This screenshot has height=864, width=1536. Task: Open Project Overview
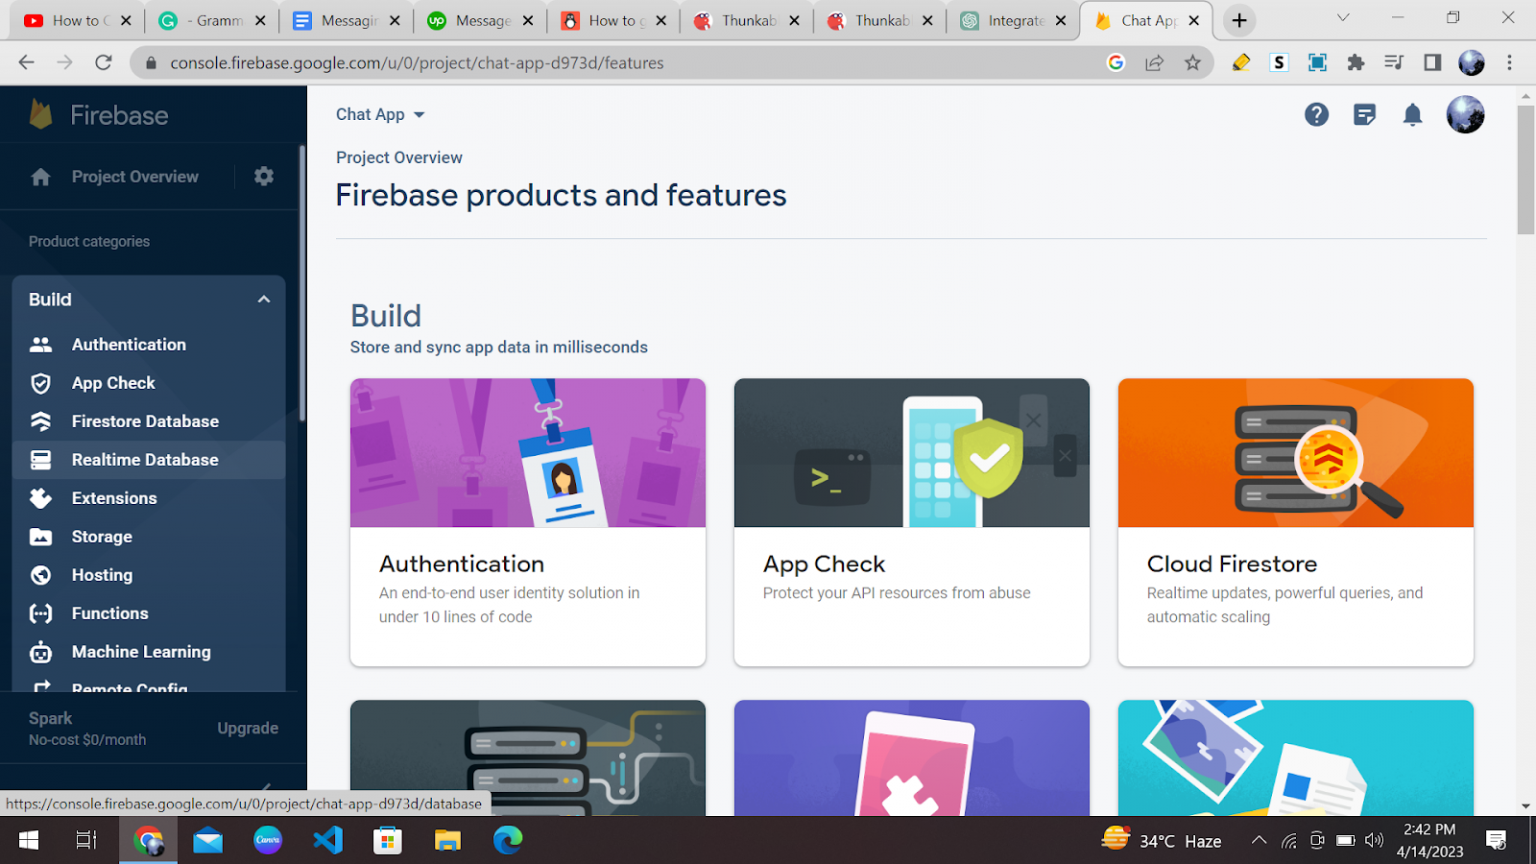(134, 176)
